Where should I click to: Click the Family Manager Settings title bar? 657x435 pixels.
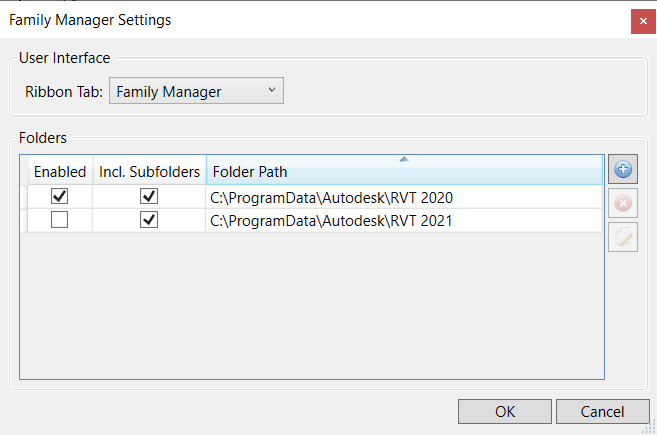[300, 20]
